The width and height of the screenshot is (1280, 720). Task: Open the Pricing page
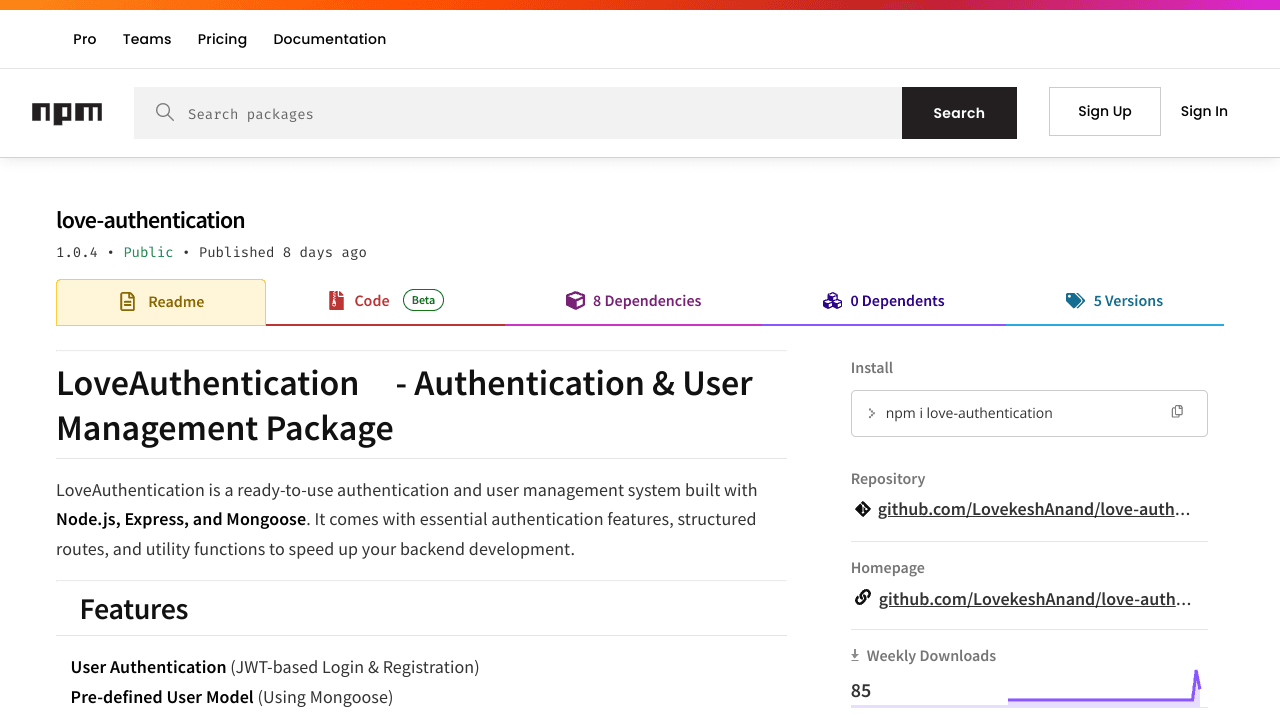(x=222, y=39)
